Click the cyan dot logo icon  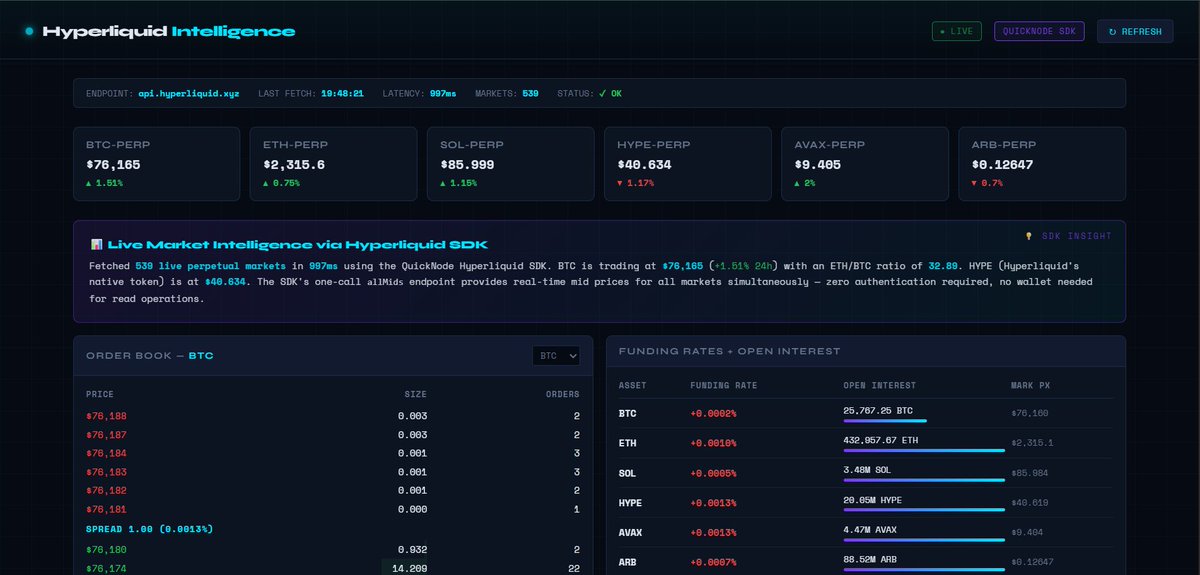(x=29, y=32)
